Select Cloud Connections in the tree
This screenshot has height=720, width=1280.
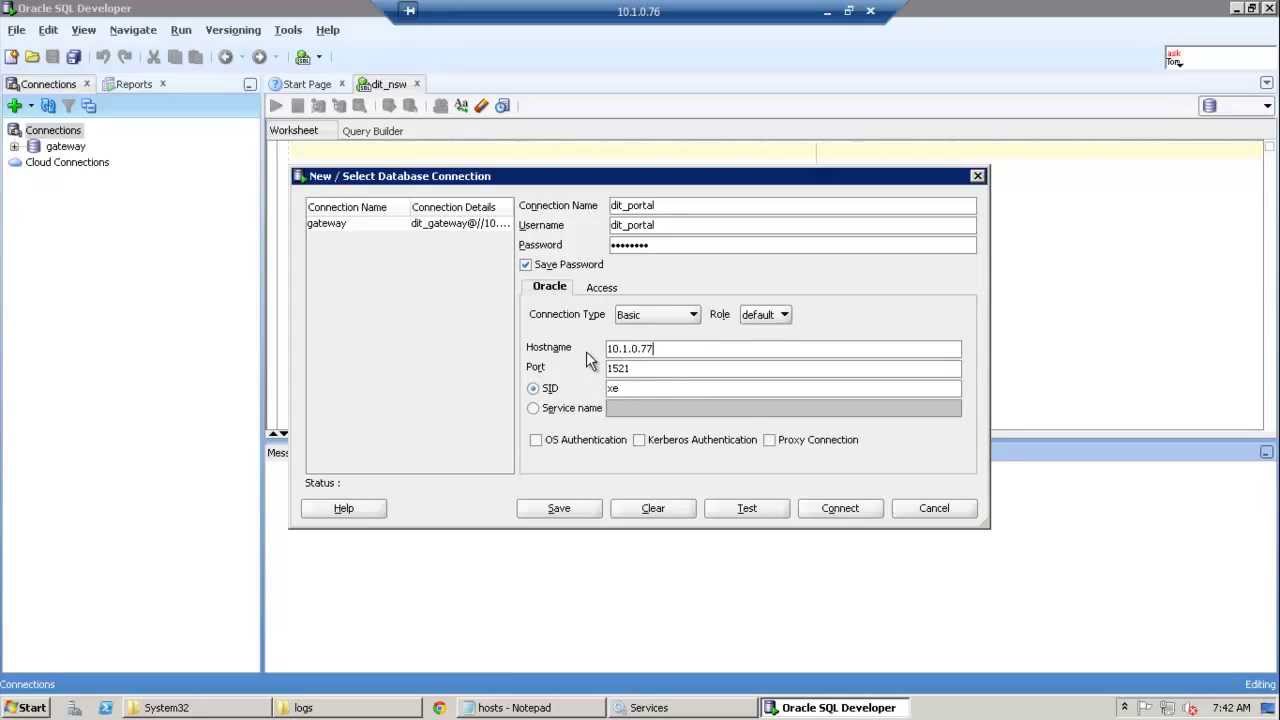67,162
